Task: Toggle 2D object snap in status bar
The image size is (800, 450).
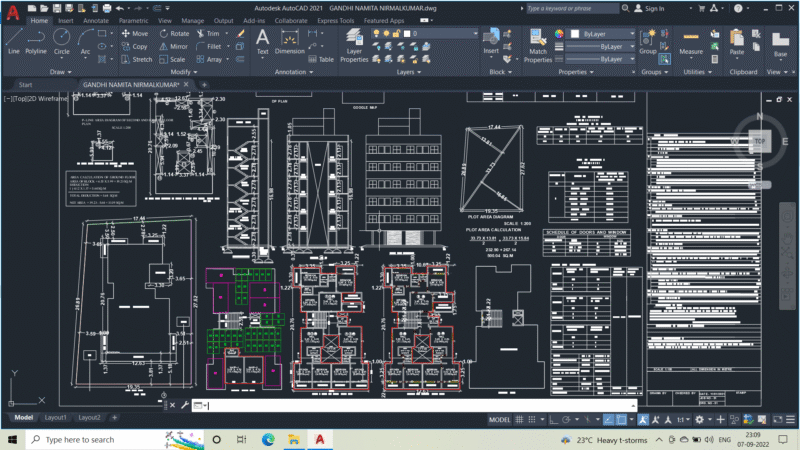Action: coord(621,419)
